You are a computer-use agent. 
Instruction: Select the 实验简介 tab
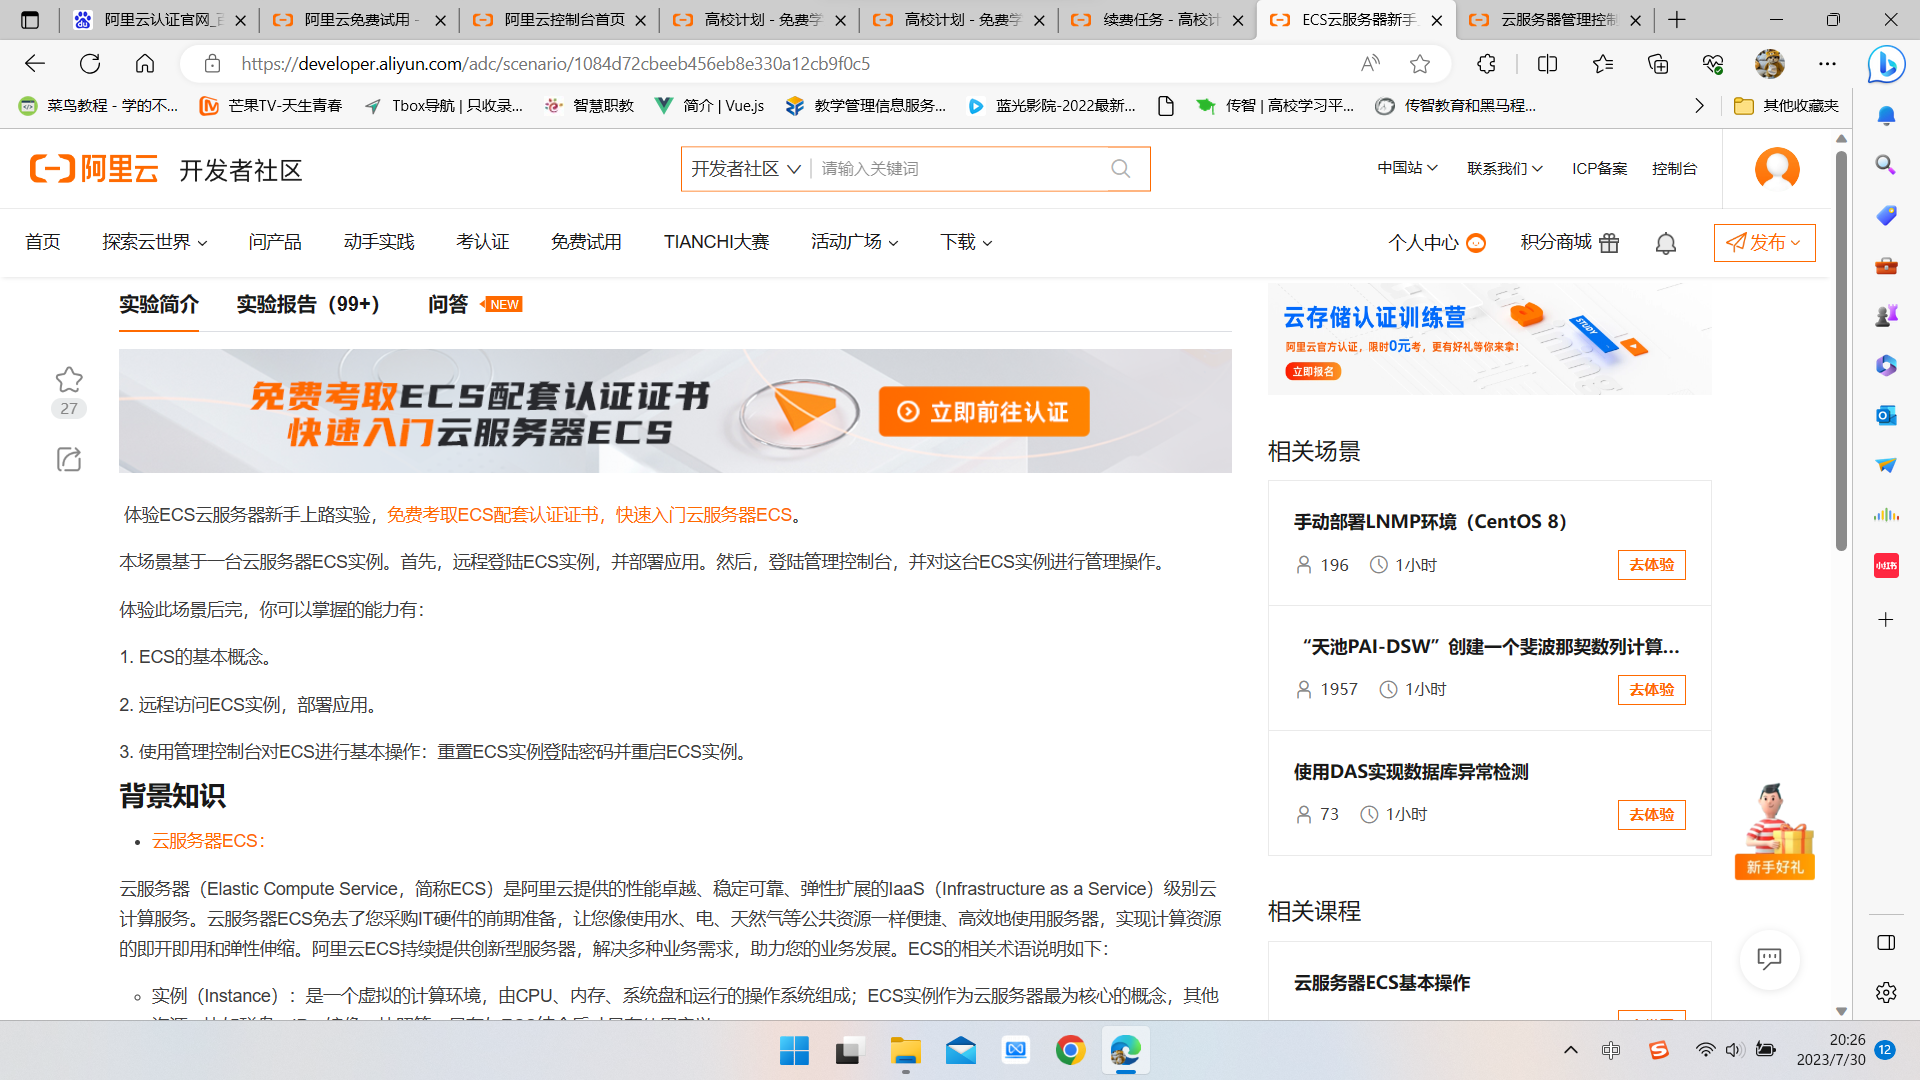tap(159, 304)
